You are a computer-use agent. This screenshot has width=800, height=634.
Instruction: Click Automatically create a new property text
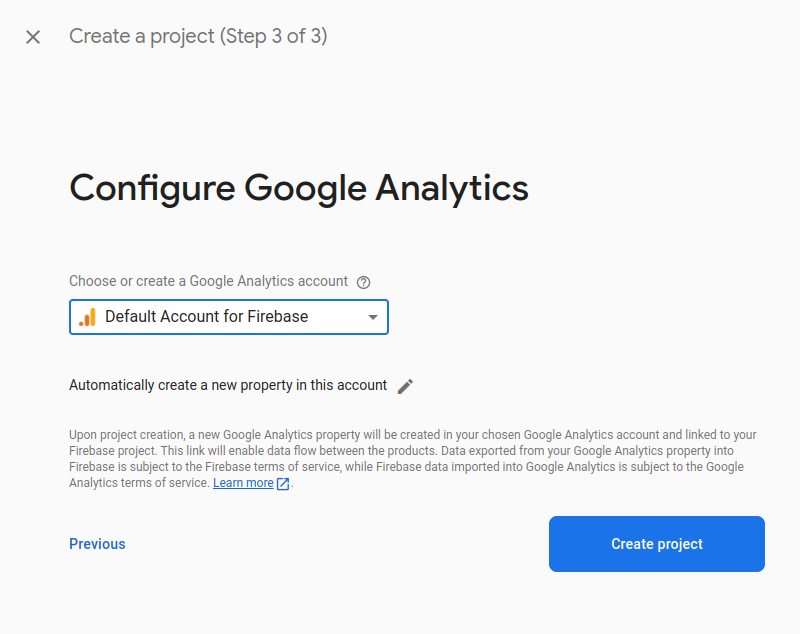click(x=228, y=385)
